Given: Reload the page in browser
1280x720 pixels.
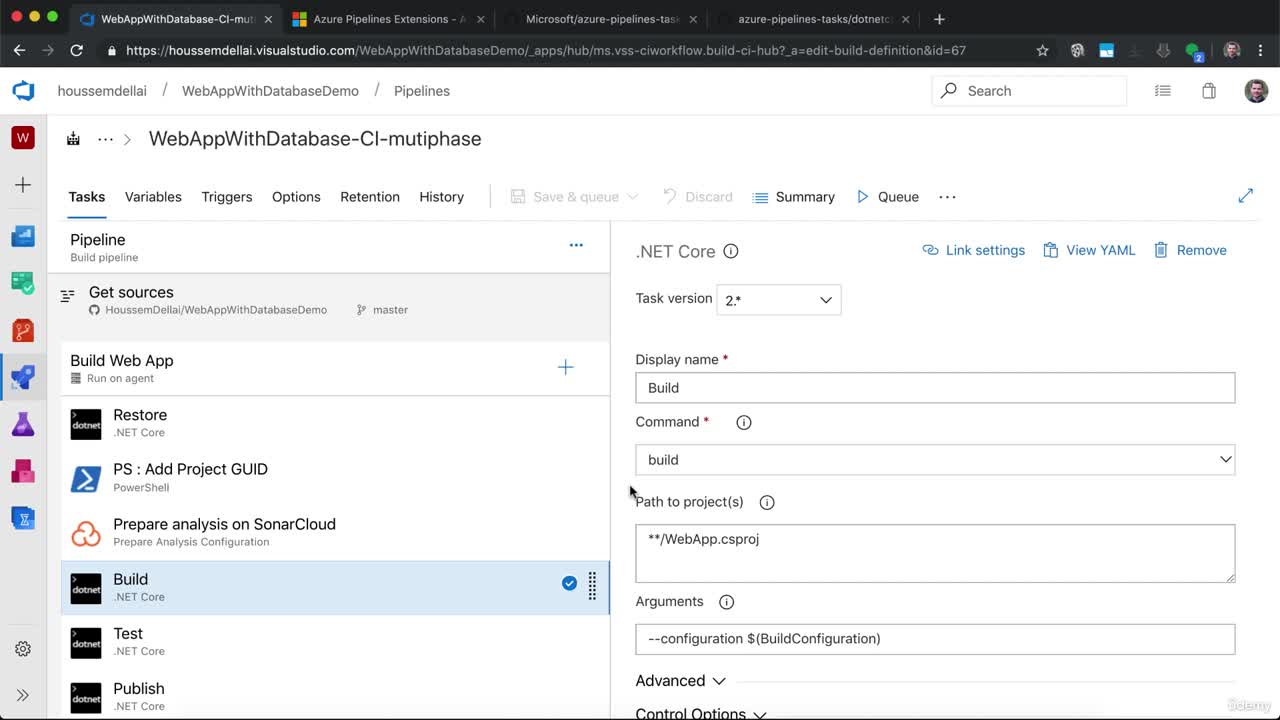Looking at the screenshot, I should pos(77,50).
